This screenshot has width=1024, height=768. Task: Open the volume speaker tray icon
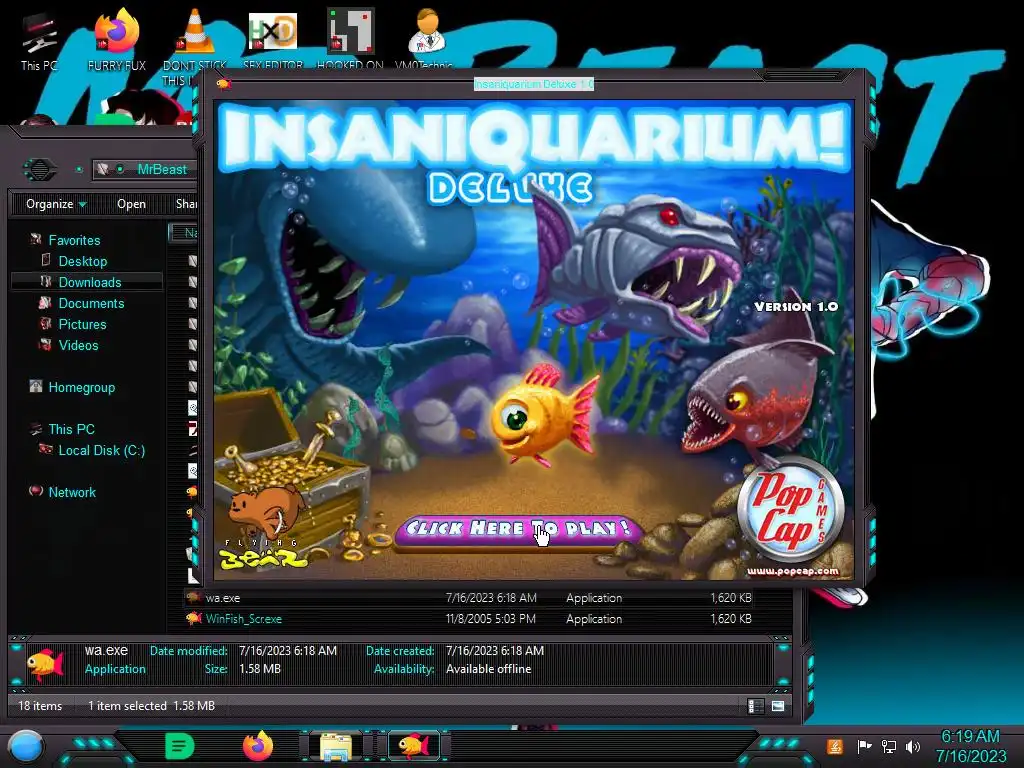pos(913,746)
